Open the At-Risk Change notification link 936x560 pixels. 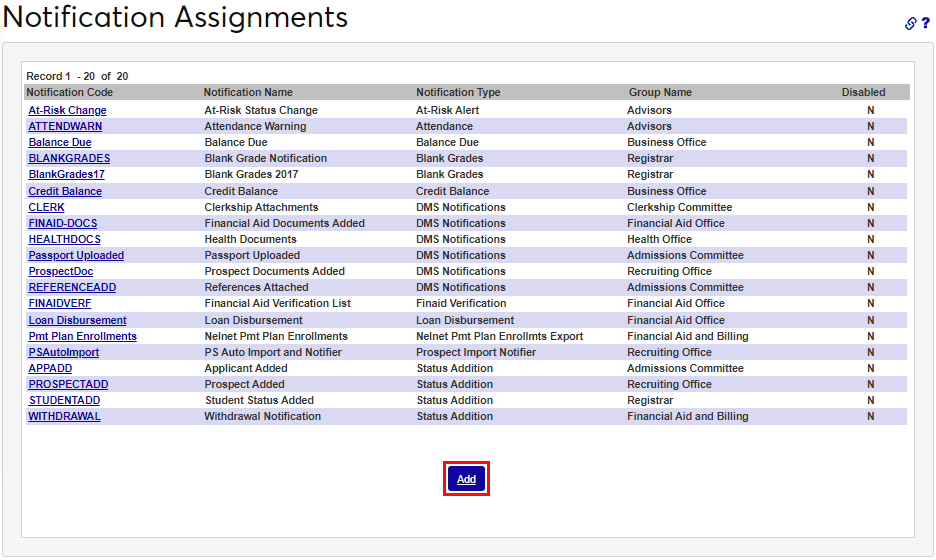point(67,110)
